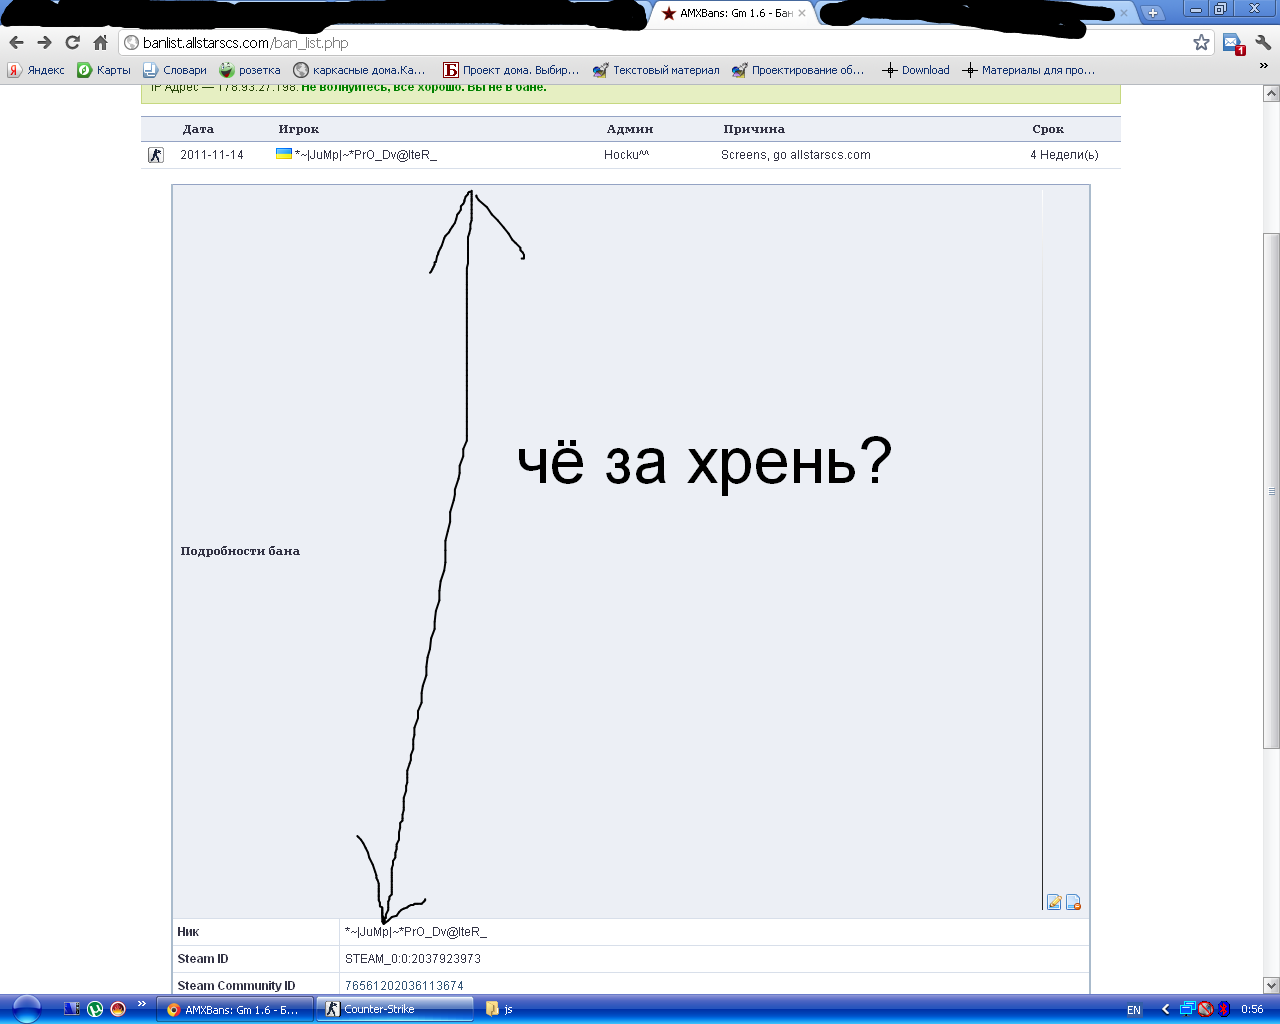
Task: Switch to Counter-Strike taskbar window
Action: tap(395, 1009)
